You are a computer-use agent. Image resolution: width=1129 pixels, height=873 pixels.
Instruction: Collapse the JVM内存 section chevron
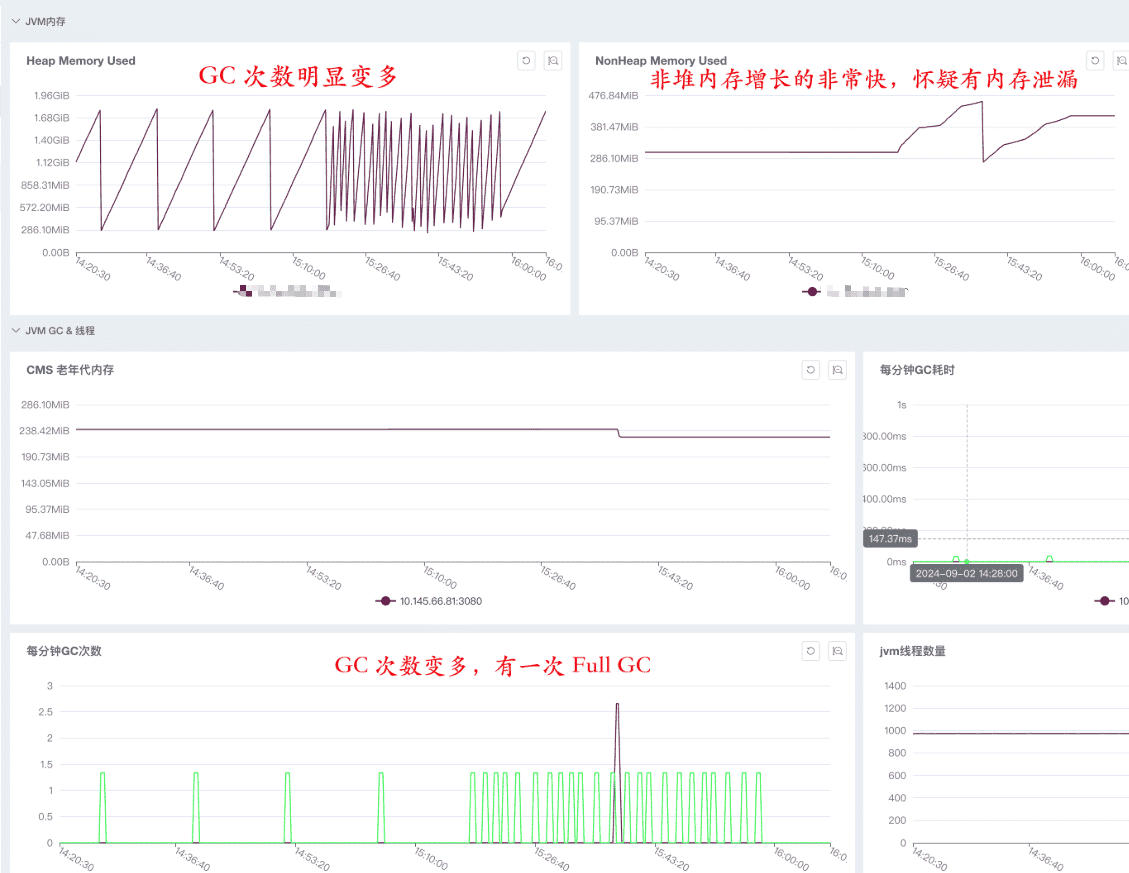(x=15, y=21)
